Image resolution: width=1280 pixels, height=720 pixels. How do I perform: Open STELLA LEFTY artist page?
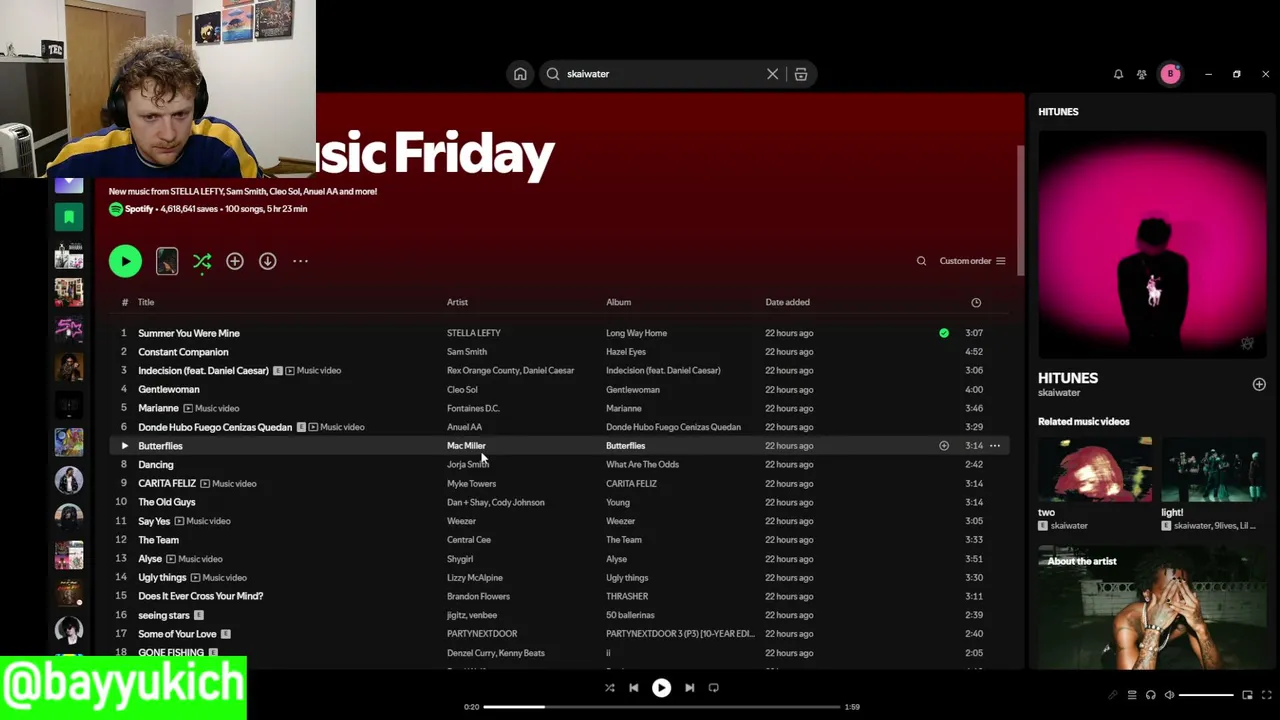474,333
